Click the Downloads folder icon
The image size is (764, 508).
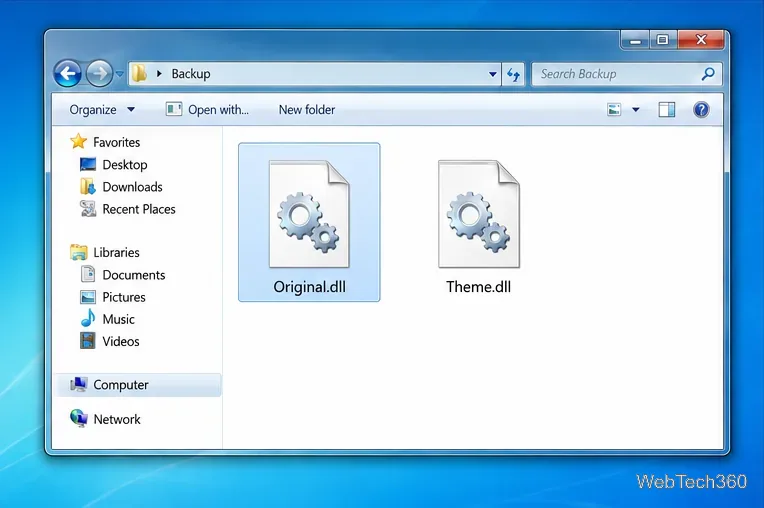88,187
